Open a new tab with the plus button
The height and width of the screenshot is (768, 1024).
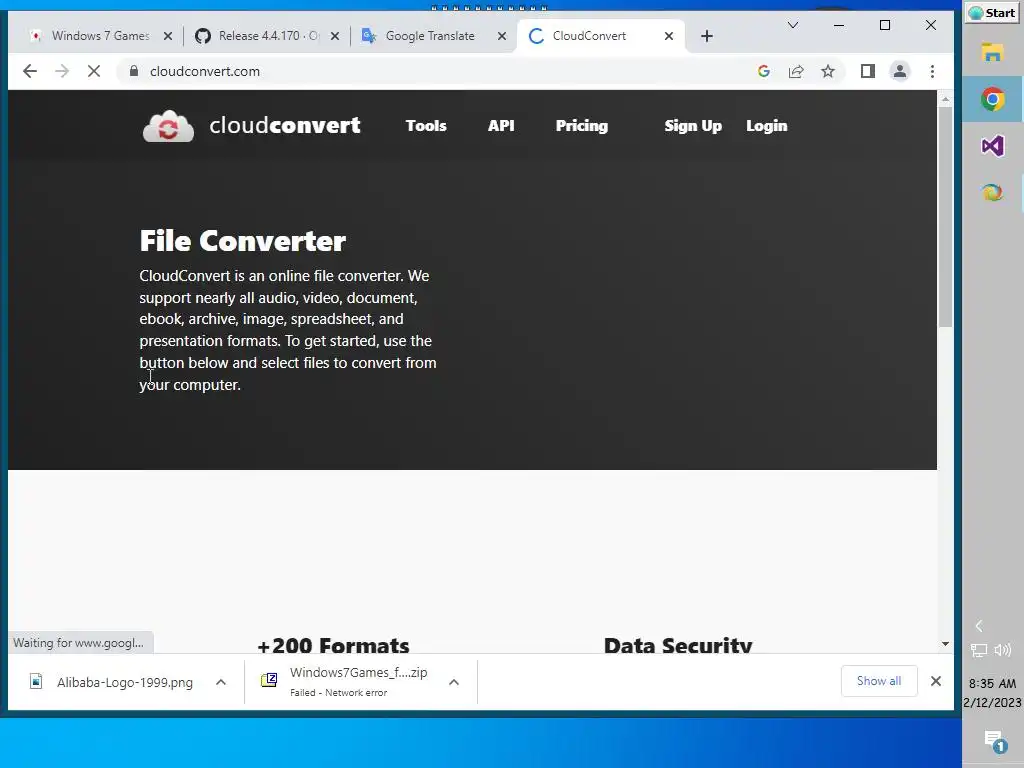[707, 36]
